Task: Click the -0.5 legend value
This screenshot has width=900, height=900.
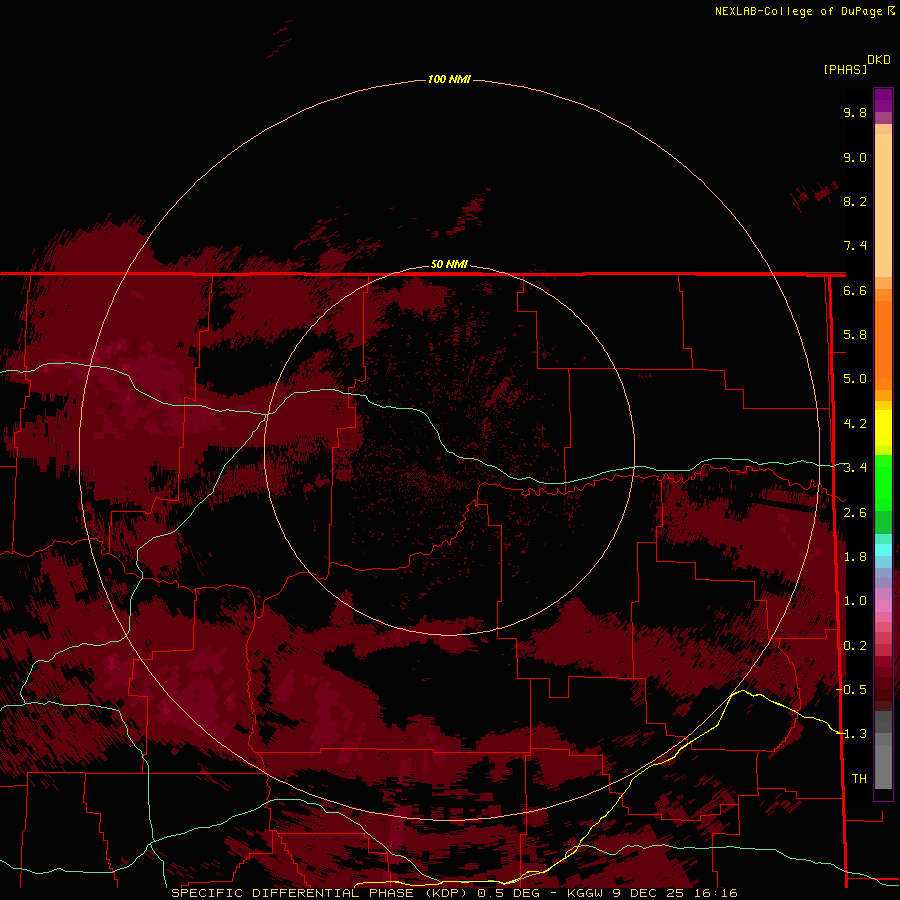Action: [852, 690]
